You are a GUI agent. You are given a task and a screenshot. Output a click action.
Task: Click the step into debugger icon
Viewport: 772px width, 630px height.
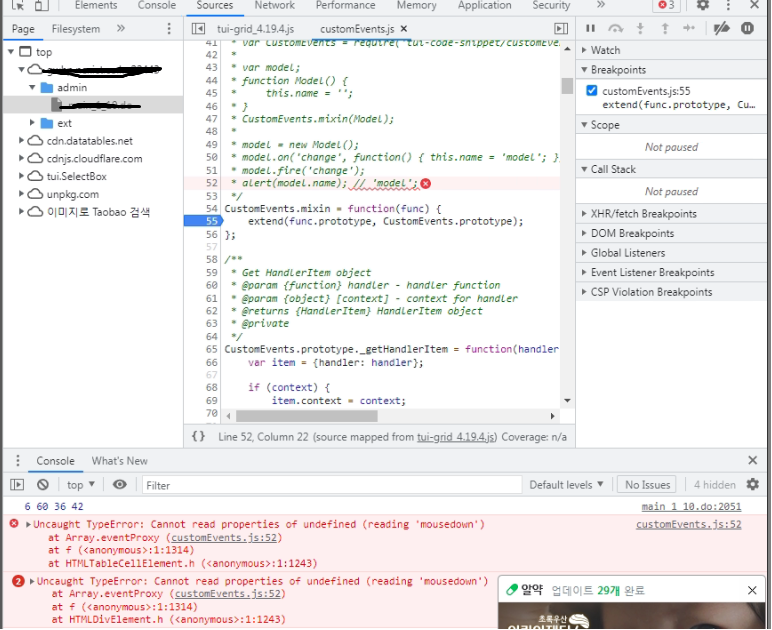(x=640, y=29)
